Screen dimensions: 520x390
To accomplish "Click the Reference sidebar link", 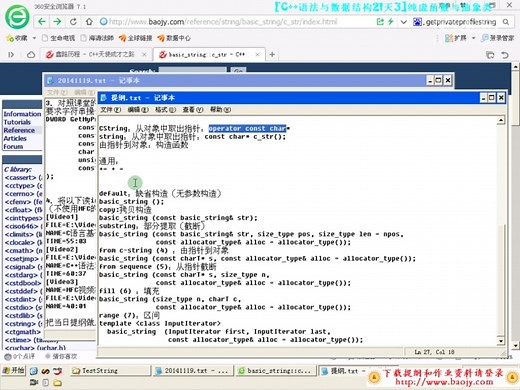I will pos(19,130).
